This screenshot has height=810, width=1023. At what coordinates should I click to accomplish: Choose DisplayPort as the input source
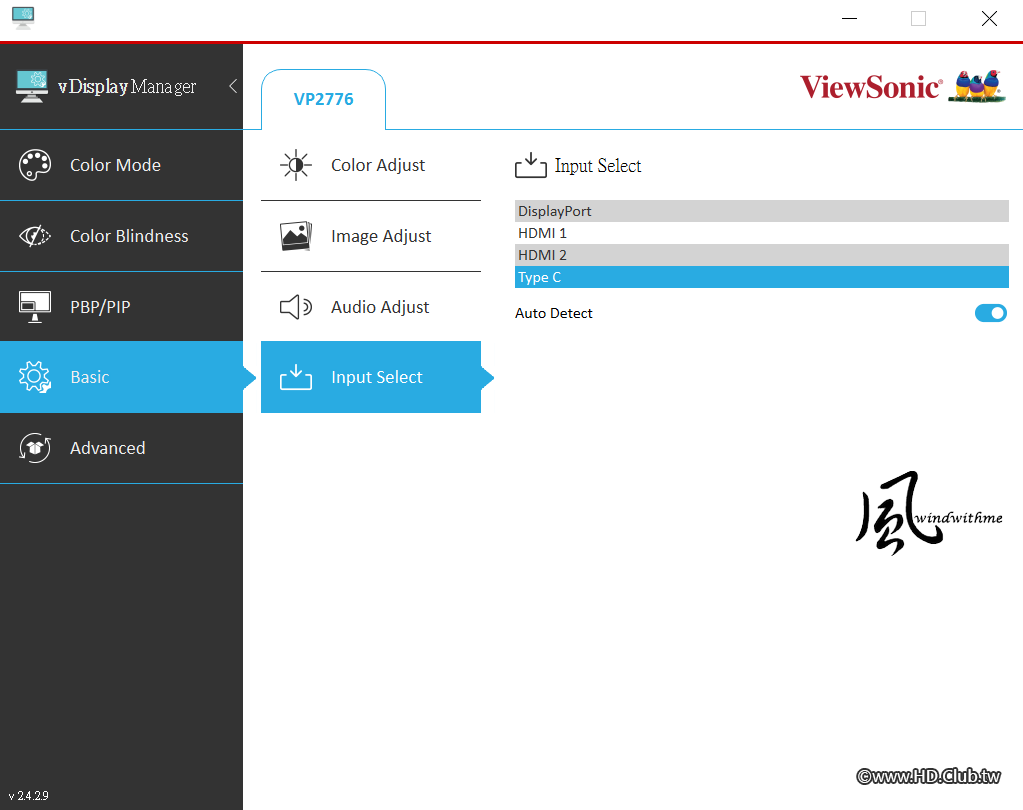coord(761,211)
